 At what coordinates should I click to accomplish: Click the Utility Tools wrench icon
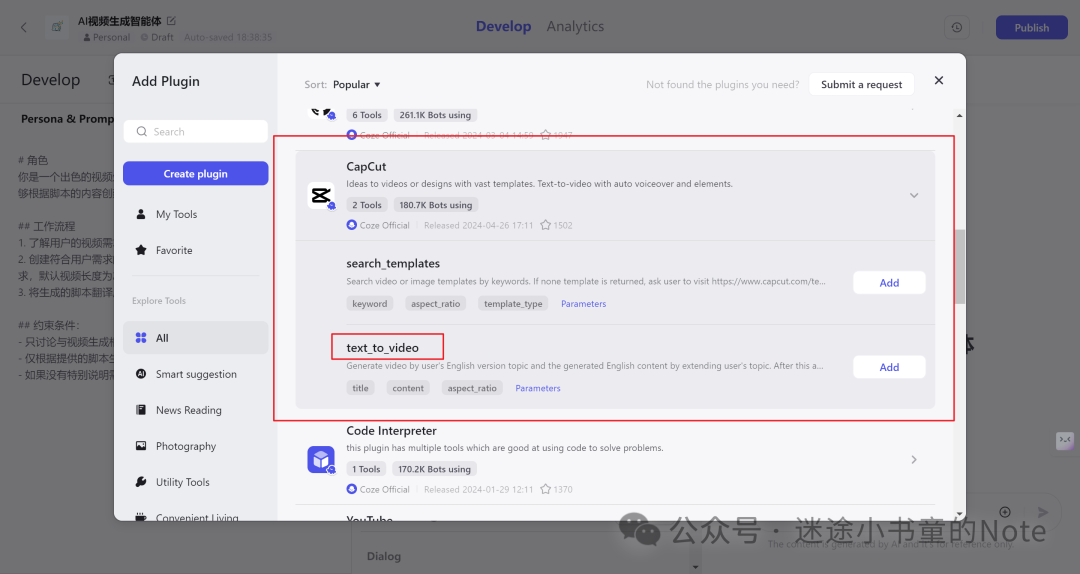click(x=141, y=482)
